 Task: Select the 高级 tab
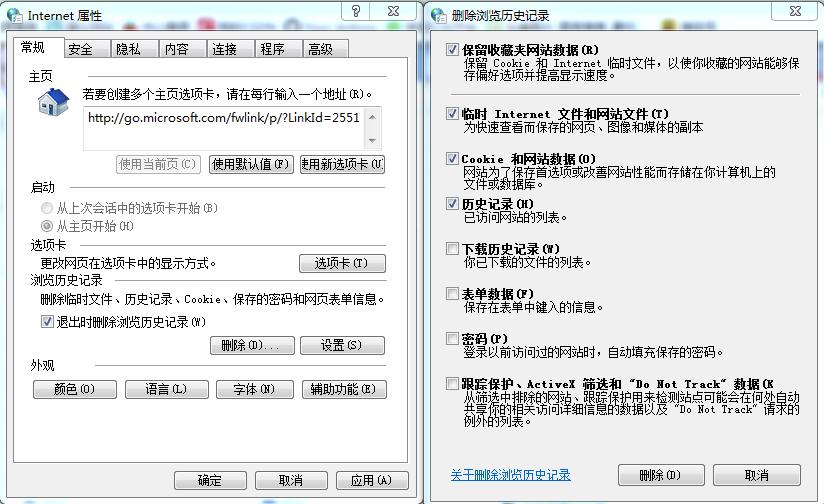(x=325, y=49)
